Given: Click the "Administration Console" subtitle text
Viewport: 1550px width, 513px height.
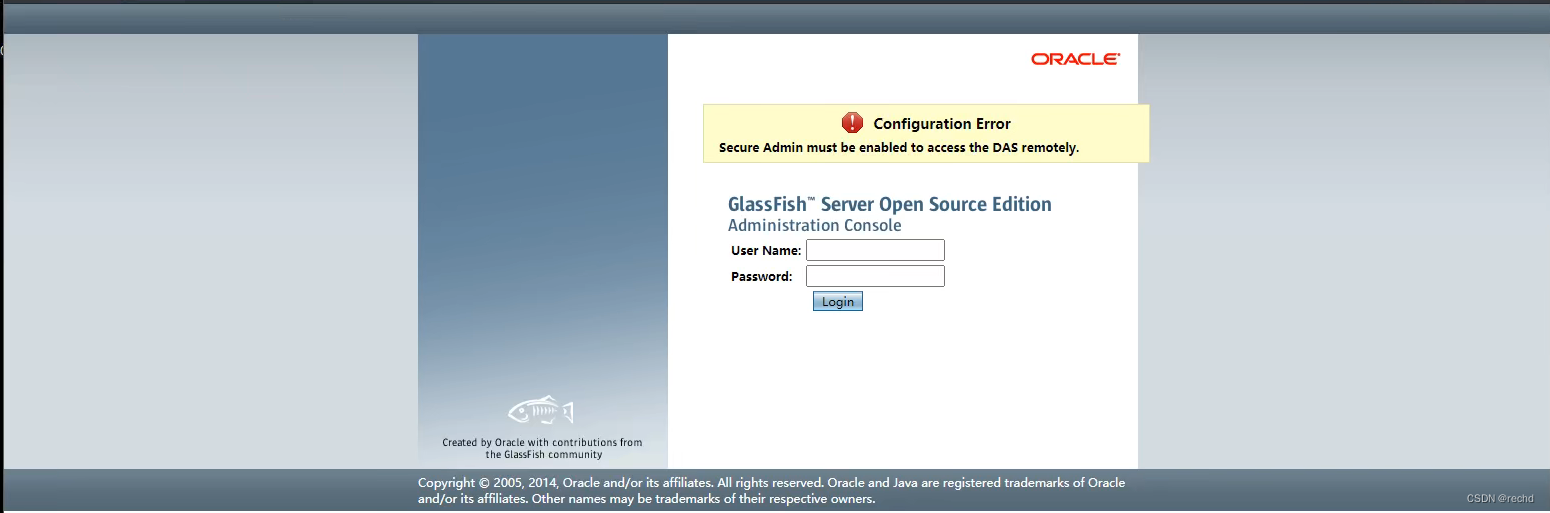Looking at the screenshot, I should coord(814,226).
